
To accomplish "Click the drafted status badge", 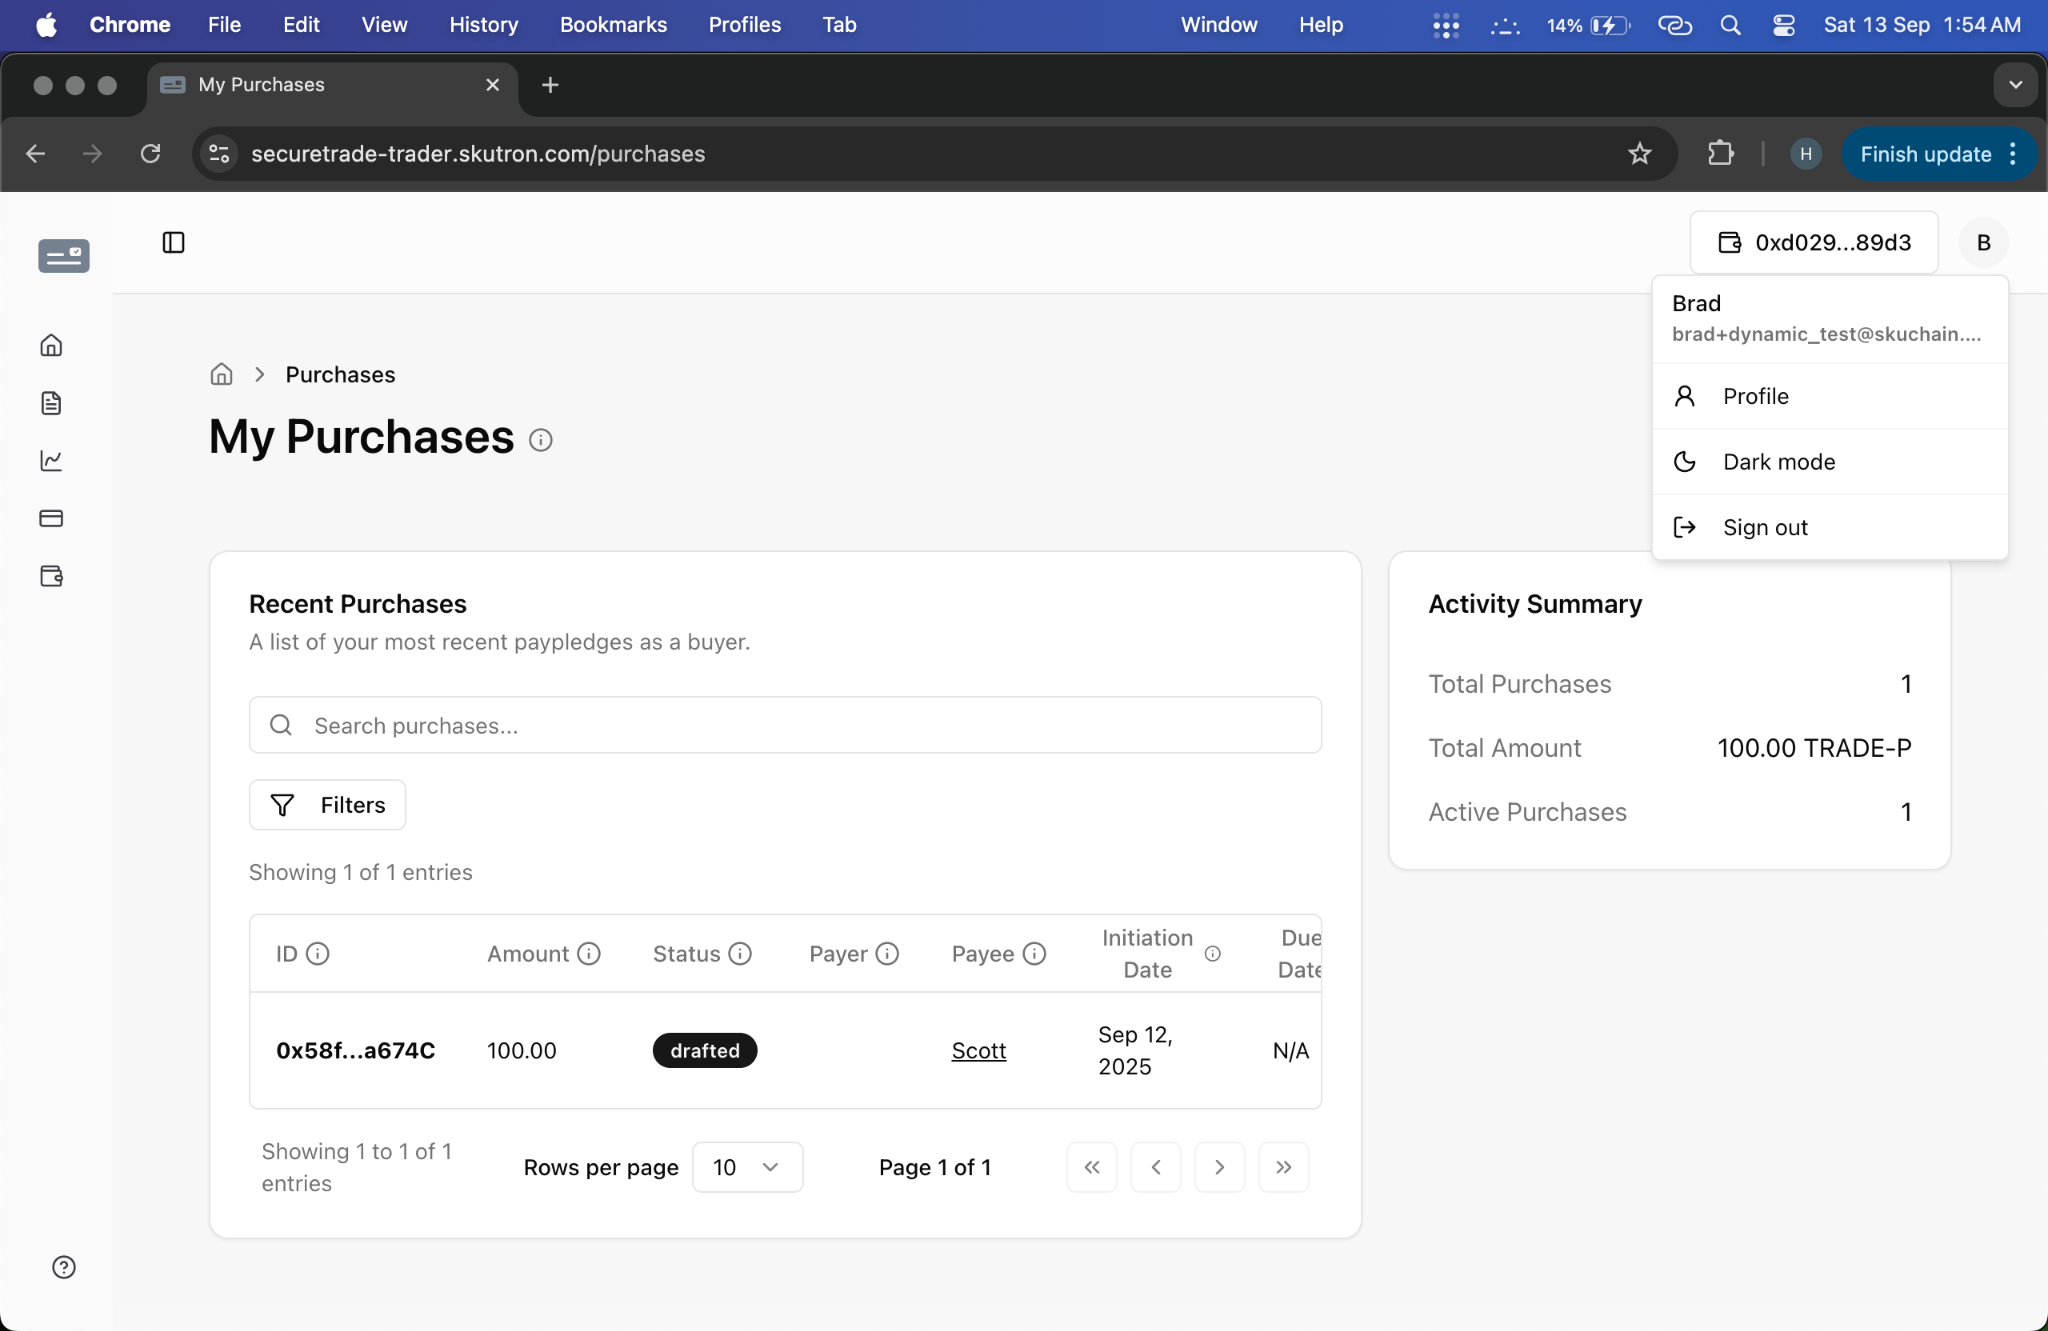I will tap(705, 1050).
